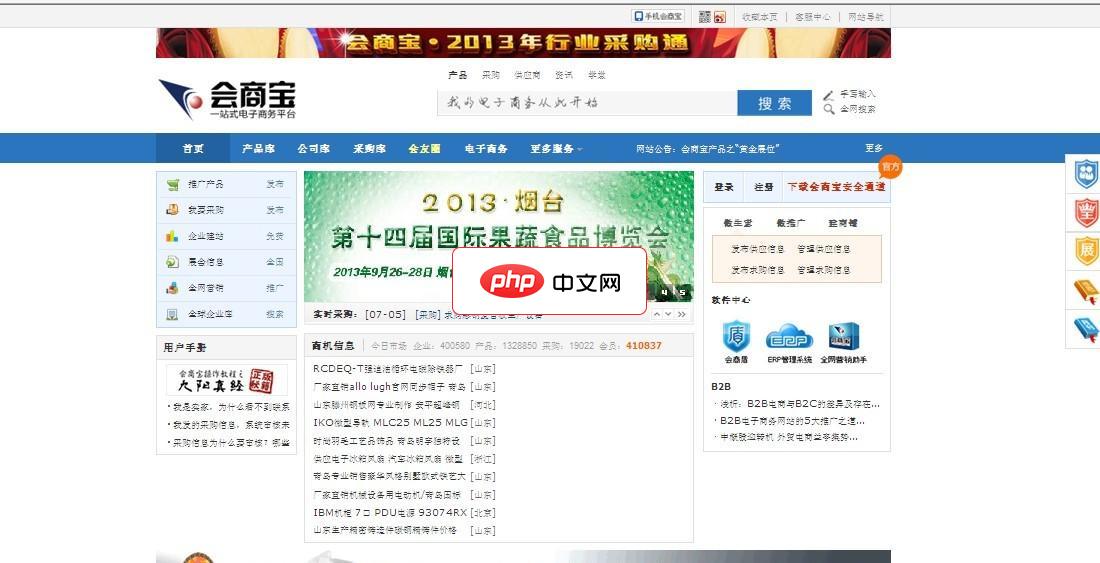This screenshot has width=1100, height=563.
Task: Click the 展会信息 green icon
Action: tap(173, 262)
